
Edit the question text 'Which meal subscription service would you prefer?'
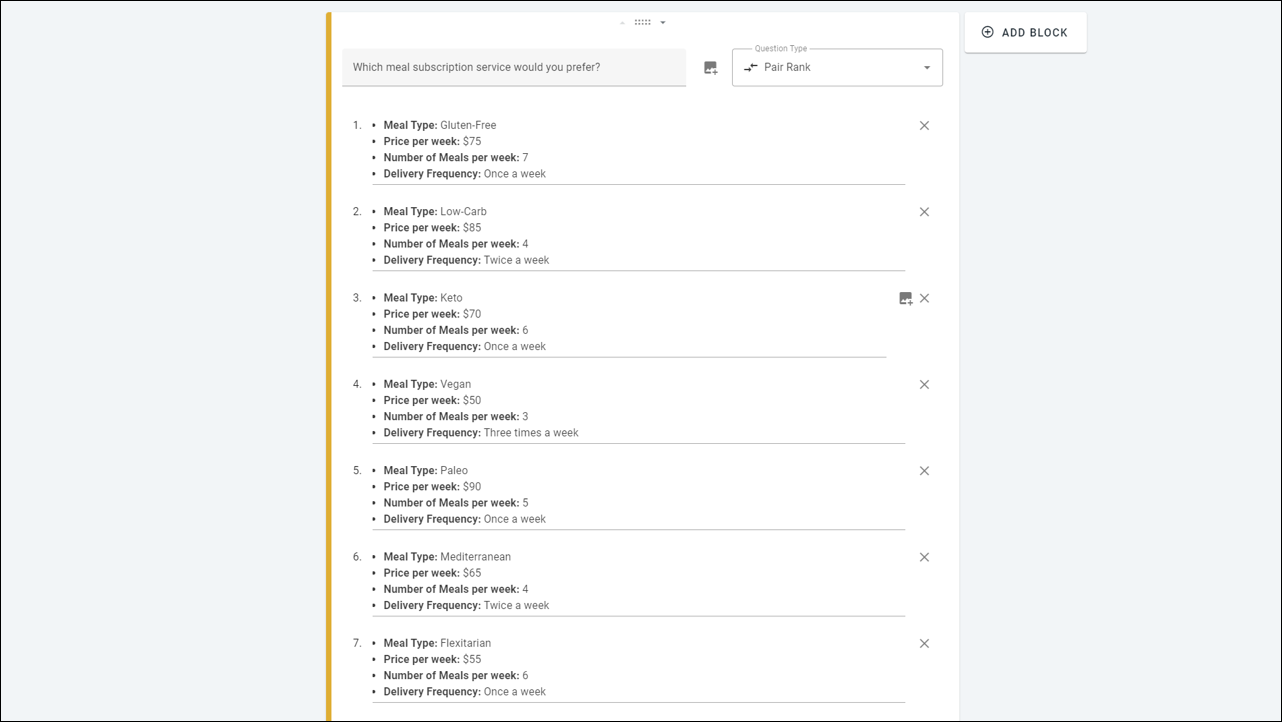[514, 68]
